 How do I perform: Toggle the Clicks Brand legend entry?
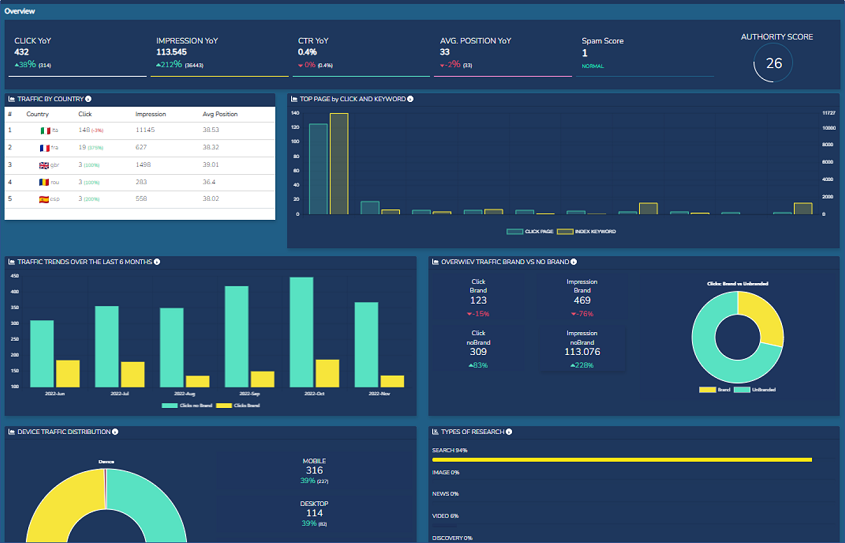(238, 406)
